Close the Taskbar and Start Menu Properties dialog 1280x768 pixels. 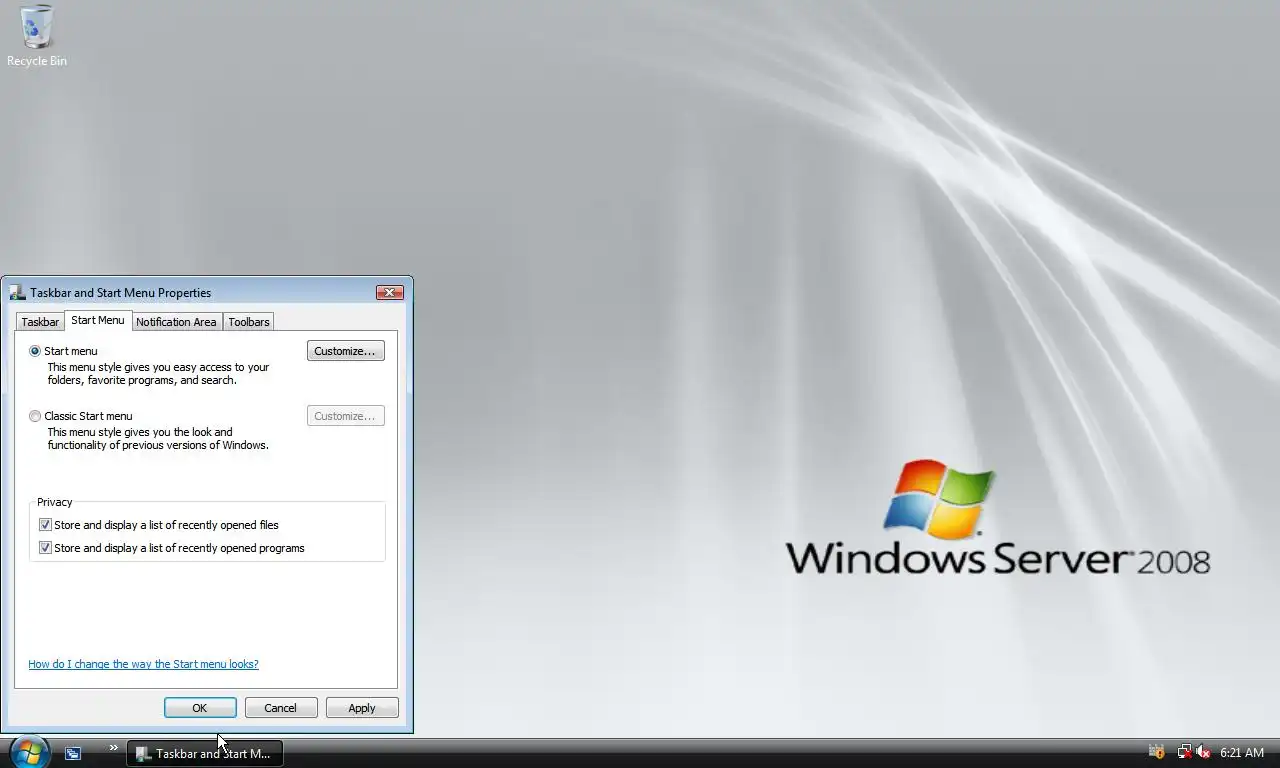pyautogui.click(x=390, y=292)
